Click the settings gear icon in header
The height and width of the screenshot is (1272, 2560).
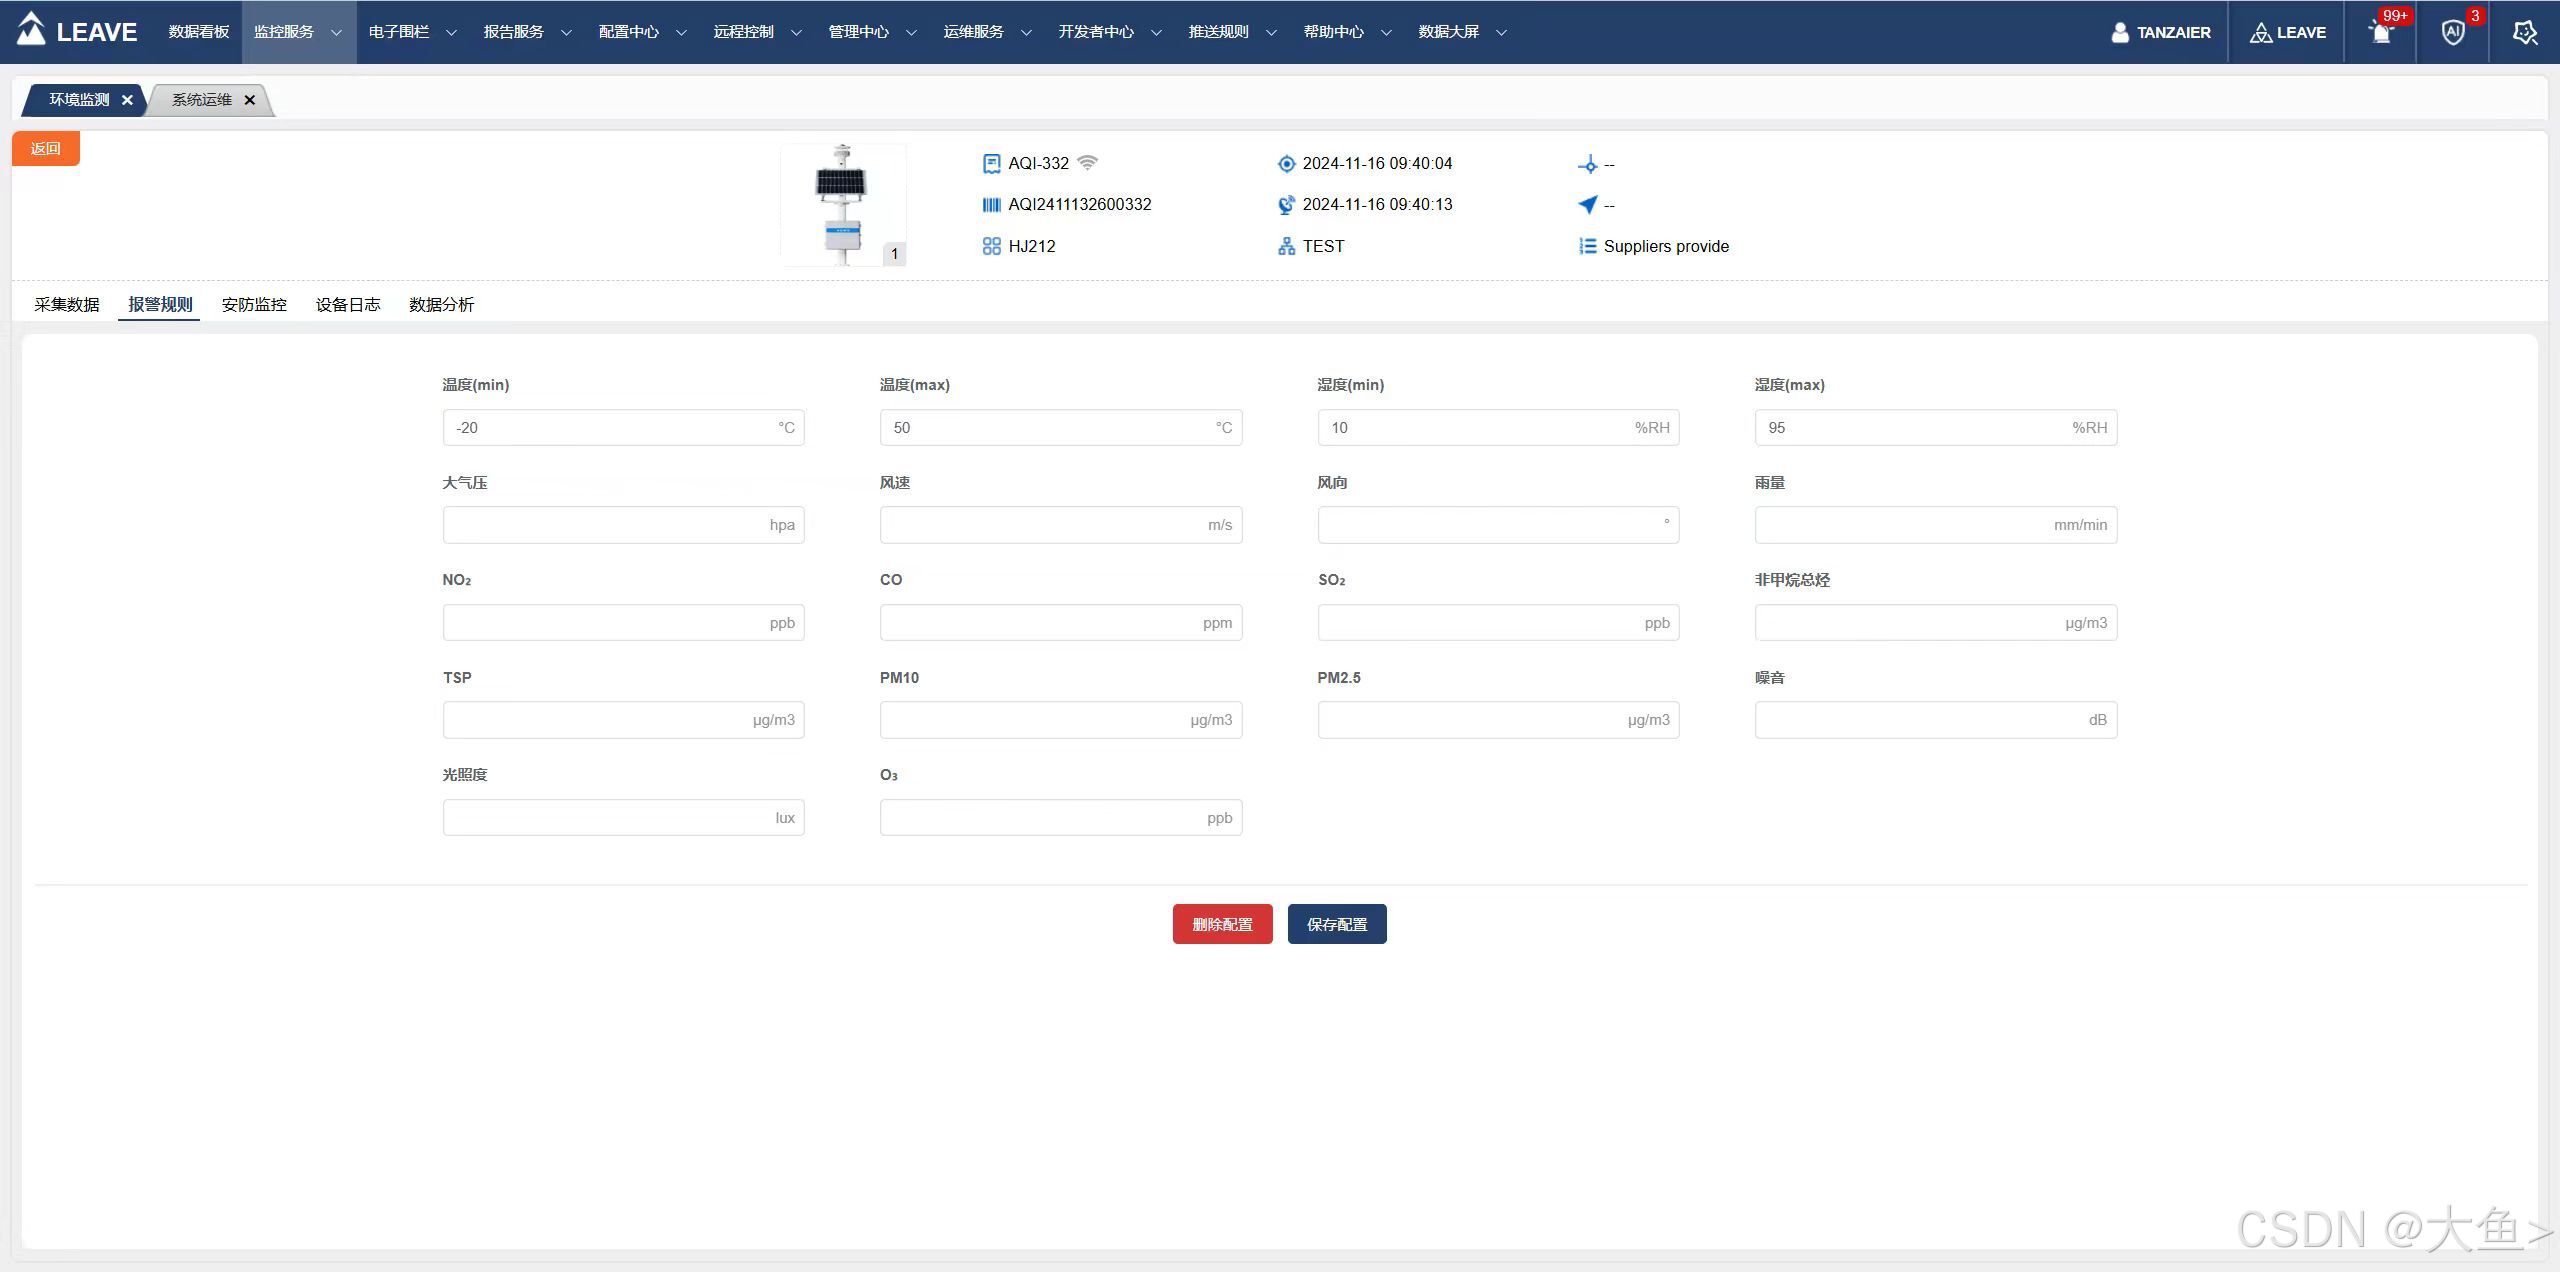click(2525, 33)
